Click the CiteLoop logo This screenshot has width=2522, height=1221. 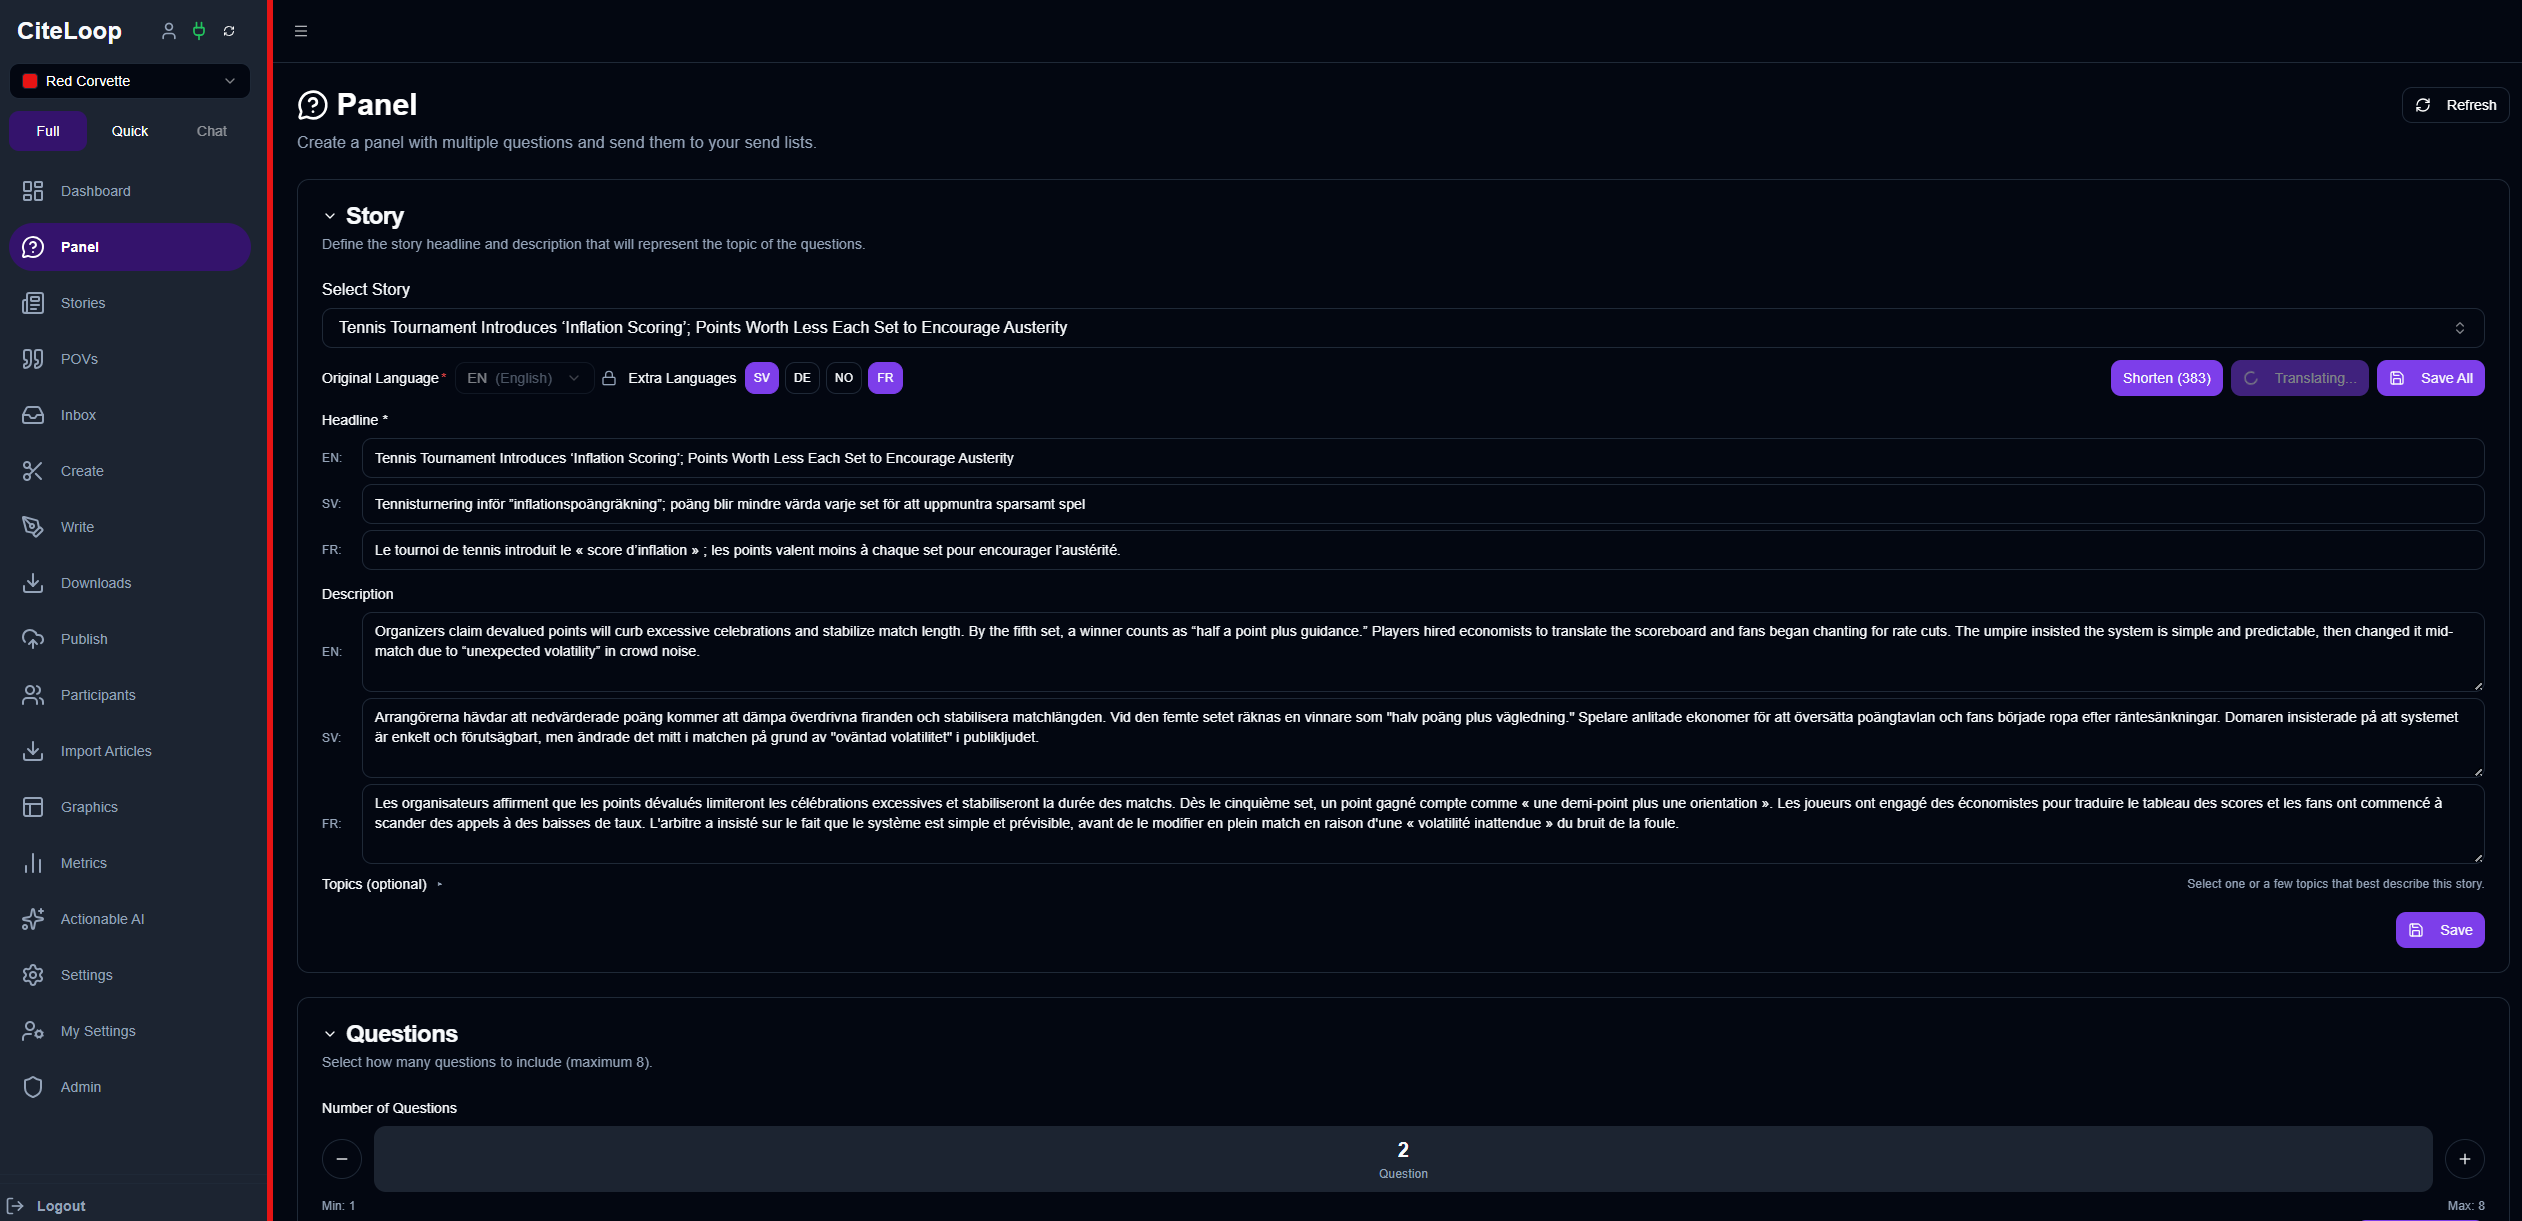coord(69,31)
